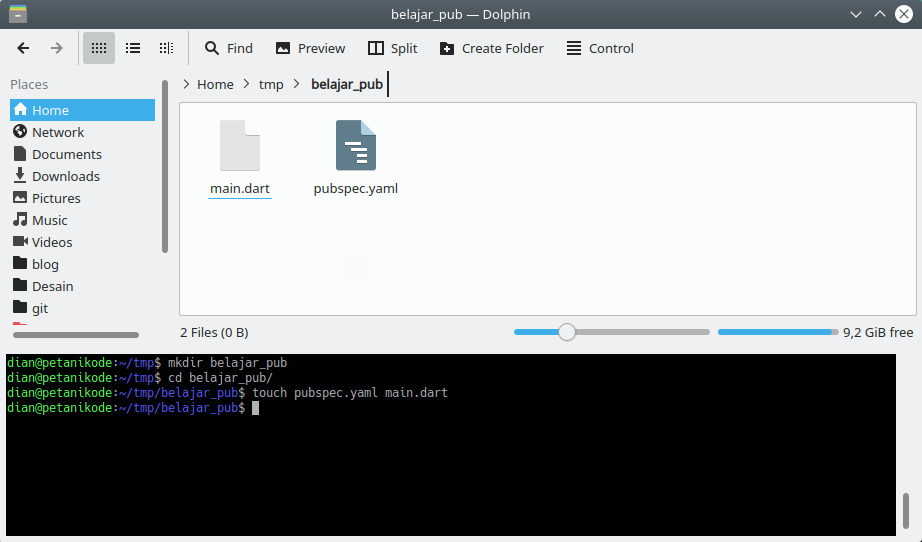The width and height of the screenshot is (922, 542).
Task: Open the Find search tool
Action: point(229,48)
